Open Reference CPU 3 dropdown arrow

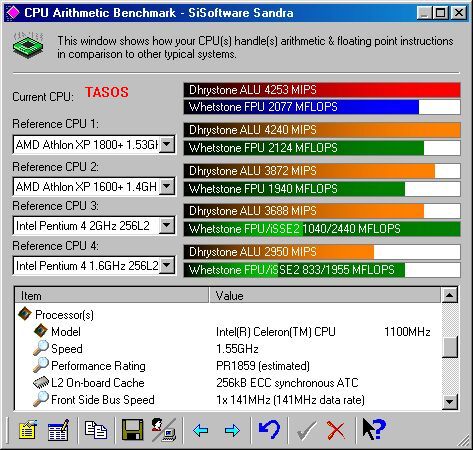click(167, 226)
